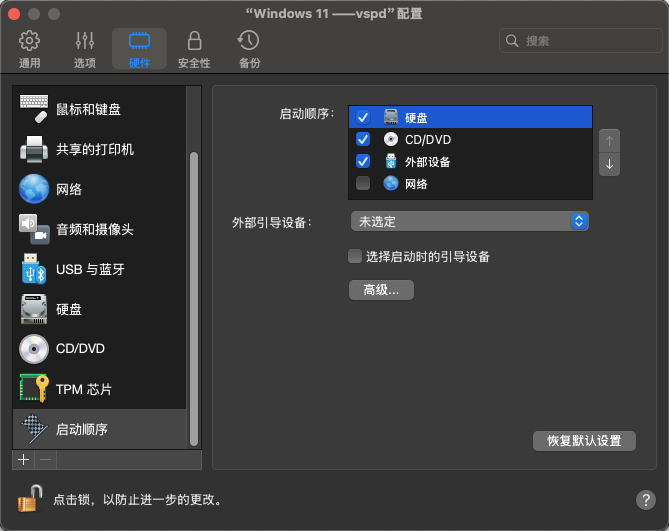The height and width of the screenshot is (531, 669).
Task: Open help with the question mark button
Action: [x=646, y=499]
